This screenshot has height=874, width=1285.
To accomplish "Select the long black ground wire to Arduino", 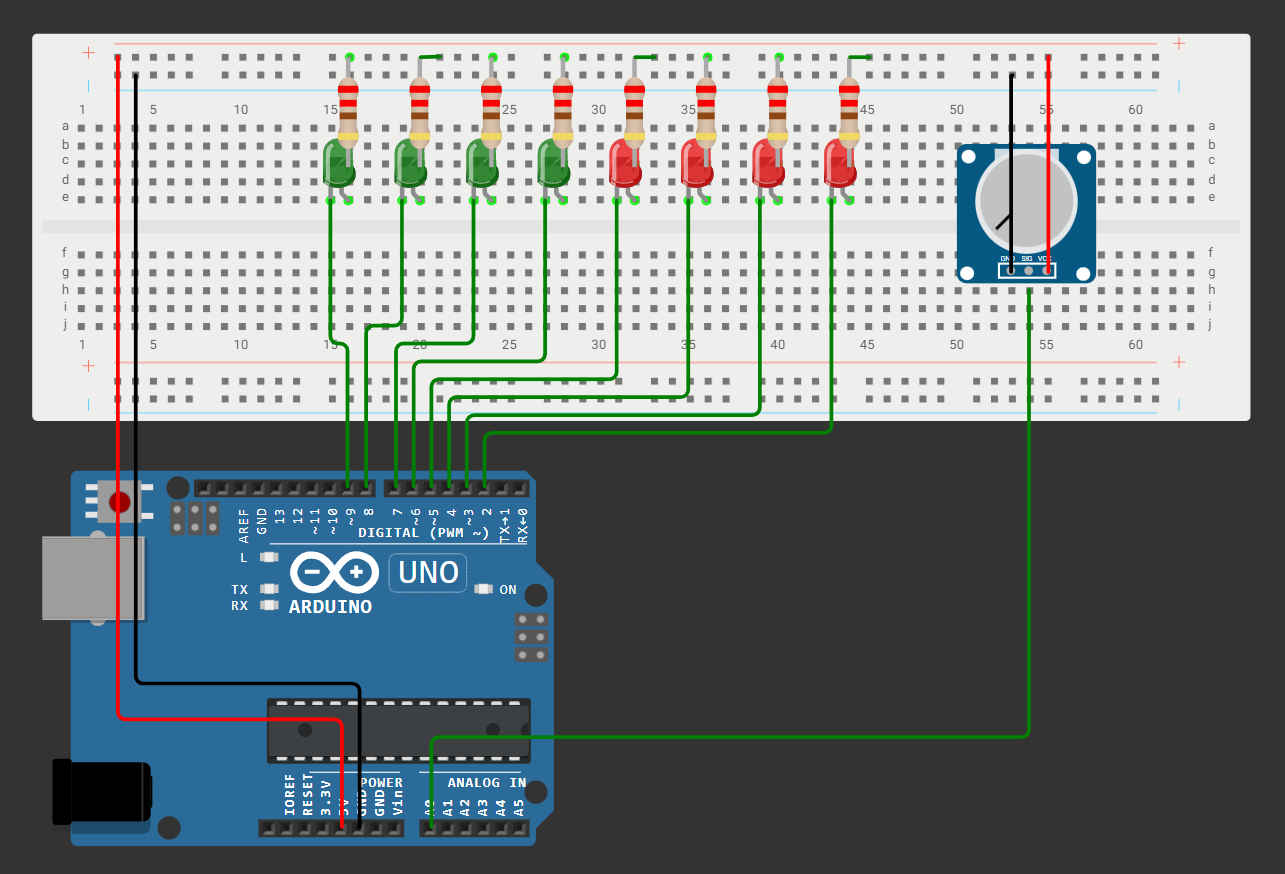I will [137, 400].
